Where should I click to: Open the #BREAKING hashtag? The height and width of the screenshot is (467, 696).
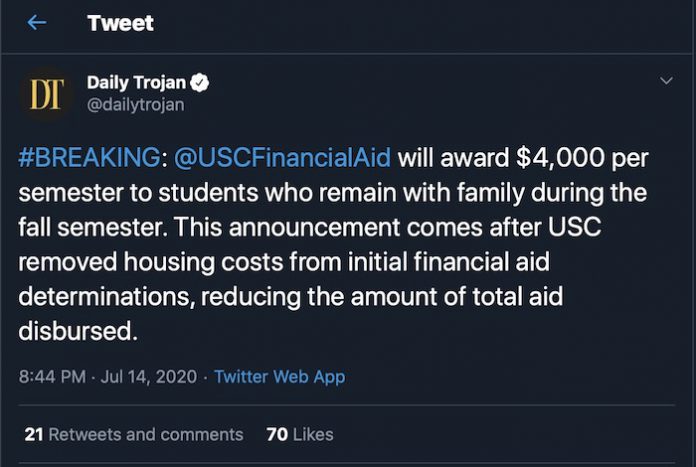click(x=89, y=158)
